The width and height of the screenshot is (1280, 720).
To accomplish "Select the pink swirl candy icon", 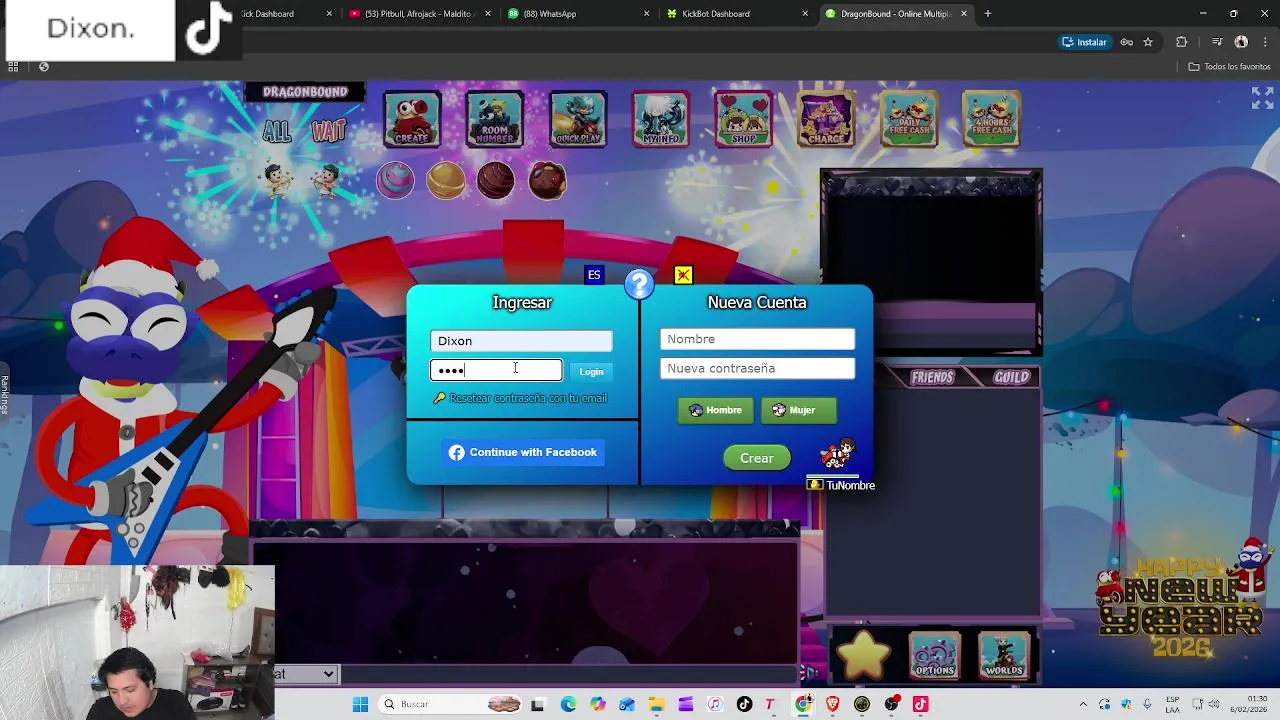I will [395, 181].
